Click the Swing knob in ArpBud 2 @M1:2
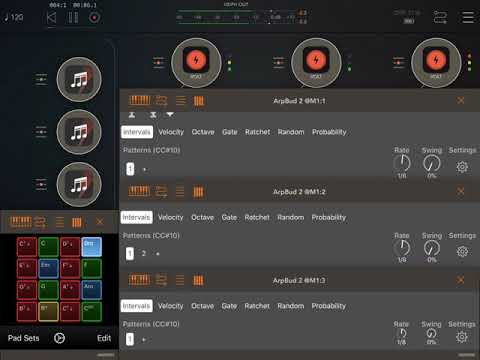Screen dimensions: 480x360 (432, 248)
